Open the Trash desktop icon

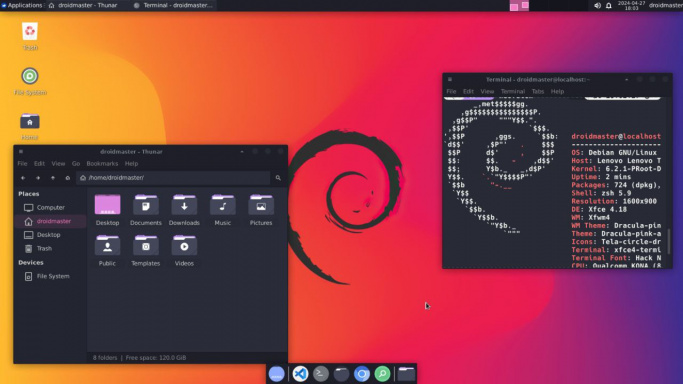(30, 36)
